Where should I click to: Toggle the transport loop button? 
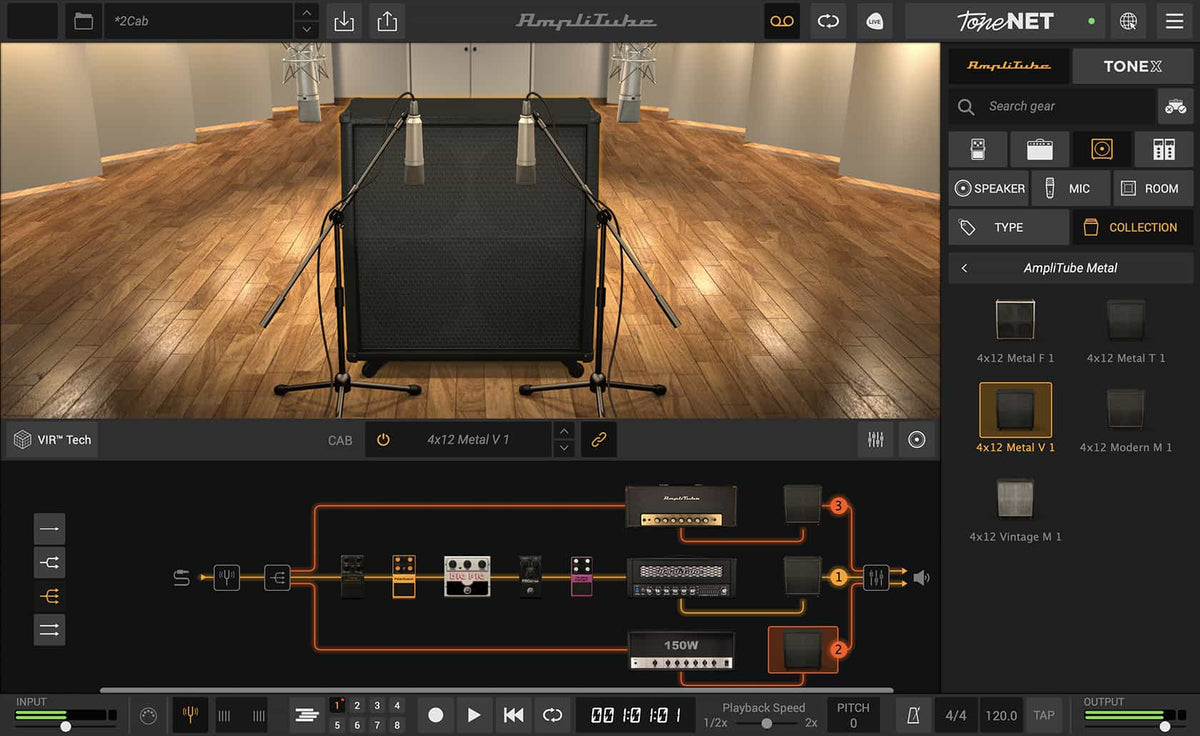coord(552,715)
